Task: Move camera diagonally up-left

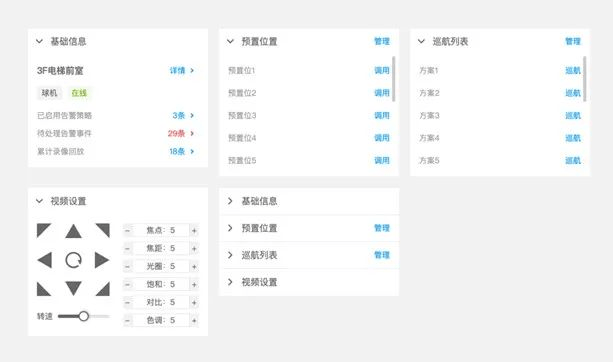Action: click(43, 230)
